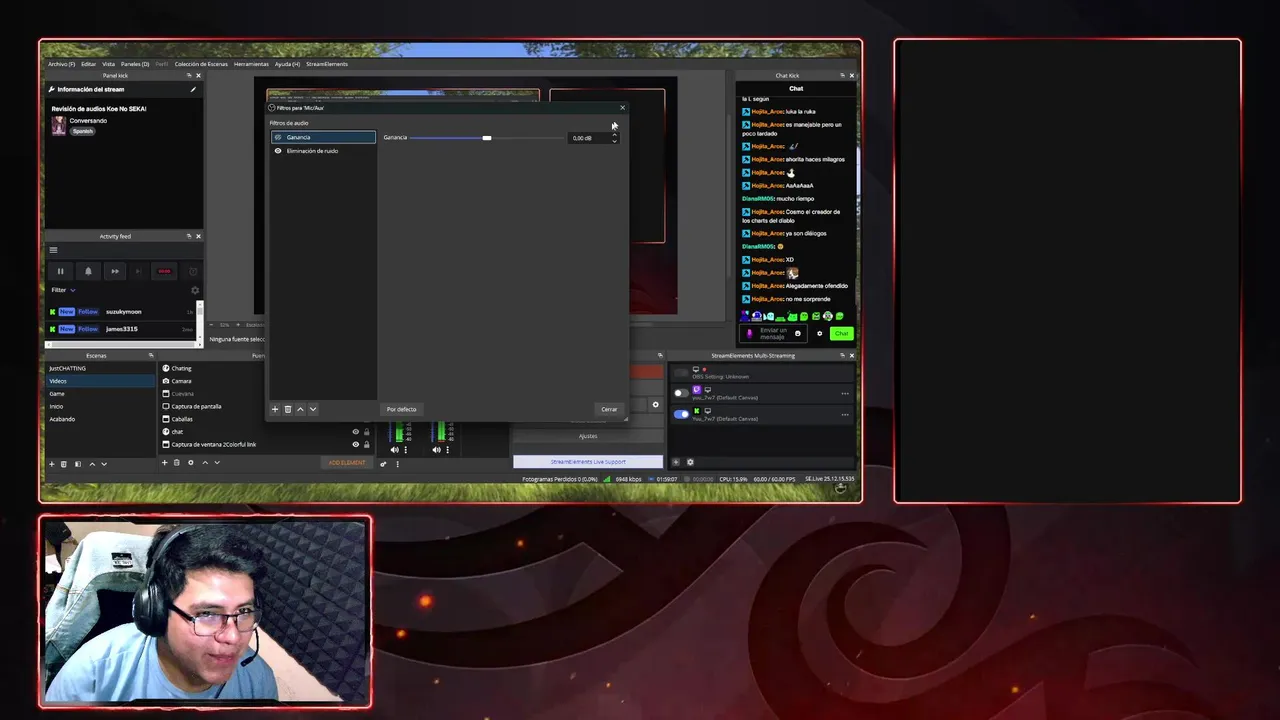Open the Editar menu

pyautogui.click(x=88, y=64)
